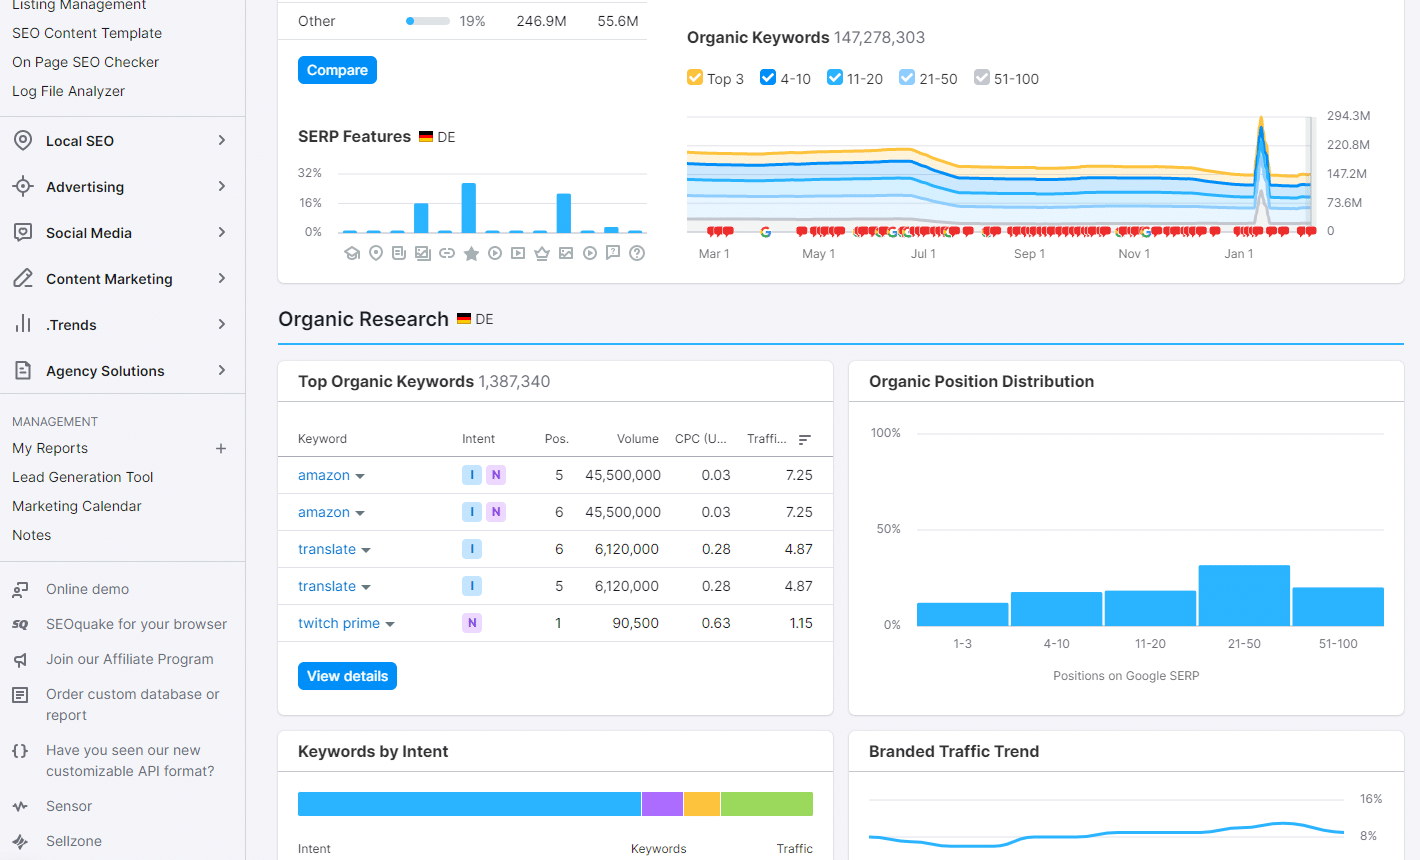Click the Content Marketing pencil icon

[23, 279]
